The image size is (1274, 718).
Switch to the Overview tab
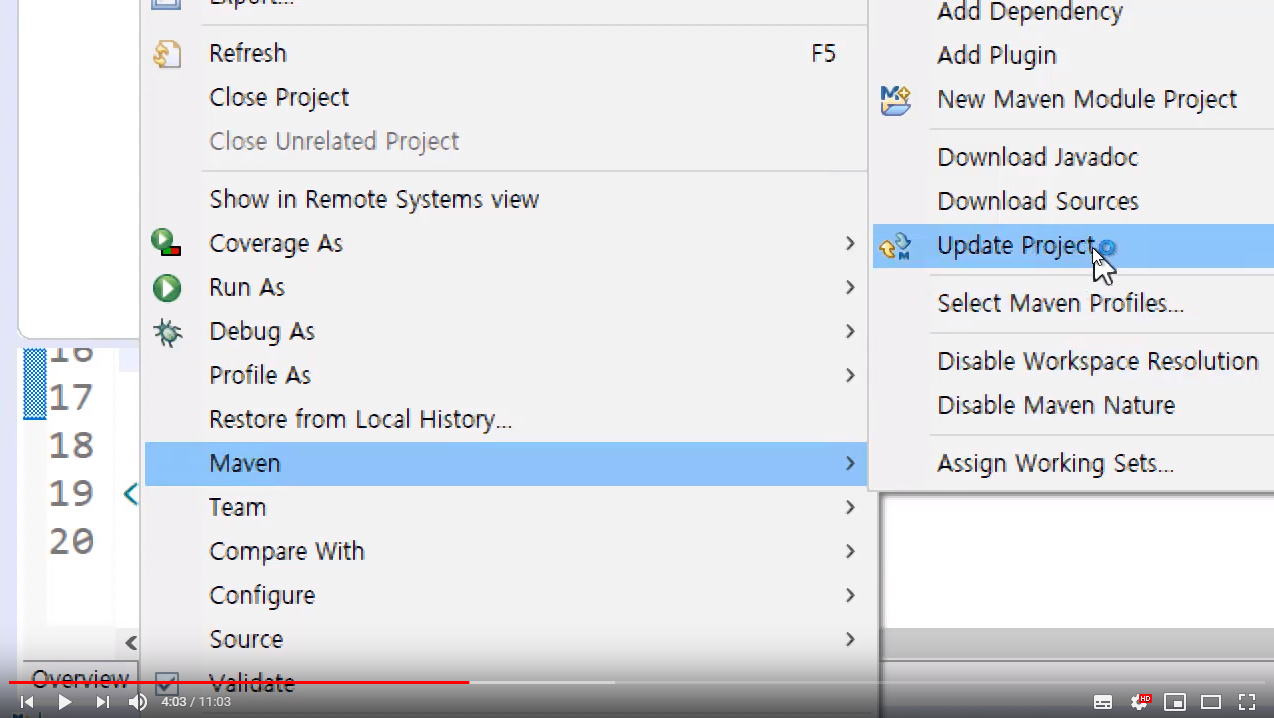pos(80,679)
